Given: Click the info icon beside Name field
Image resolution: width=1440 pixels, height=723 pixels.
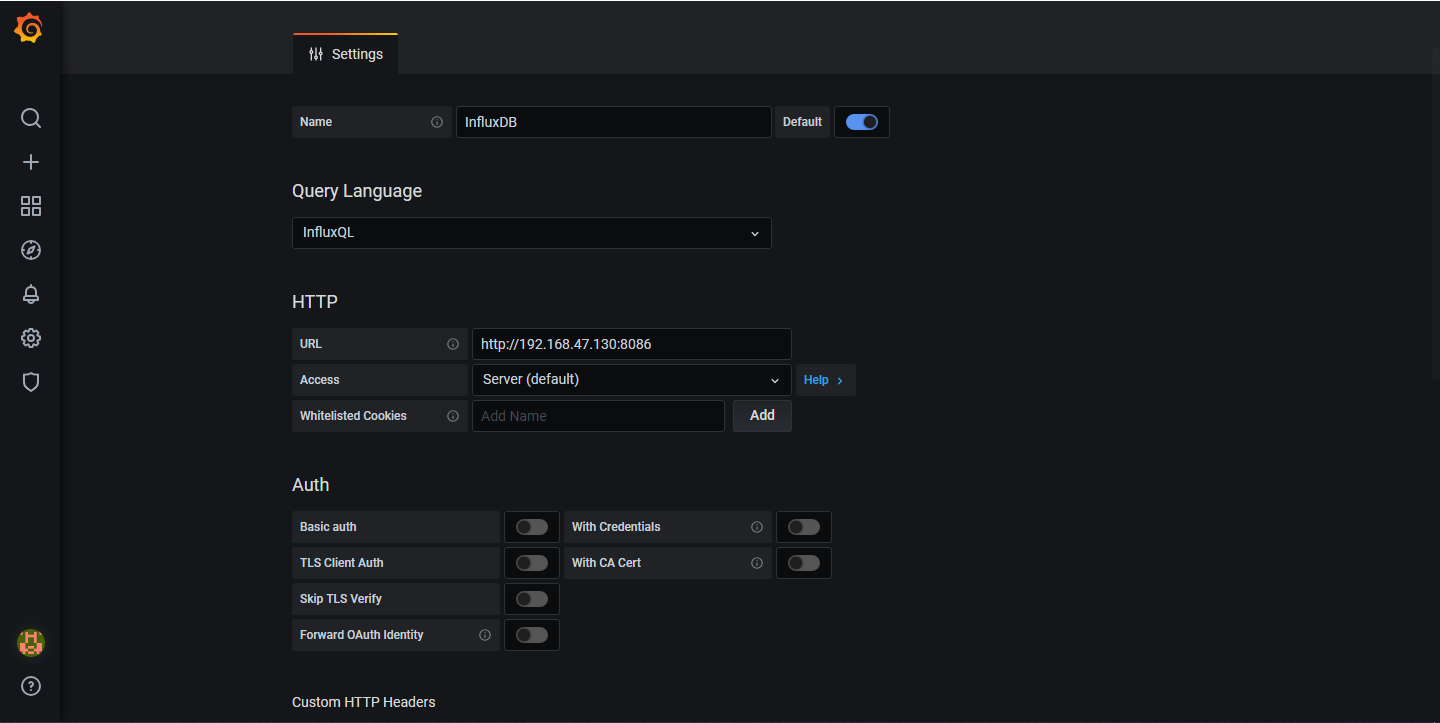Looking at the screenshot, I should [437, 121].
